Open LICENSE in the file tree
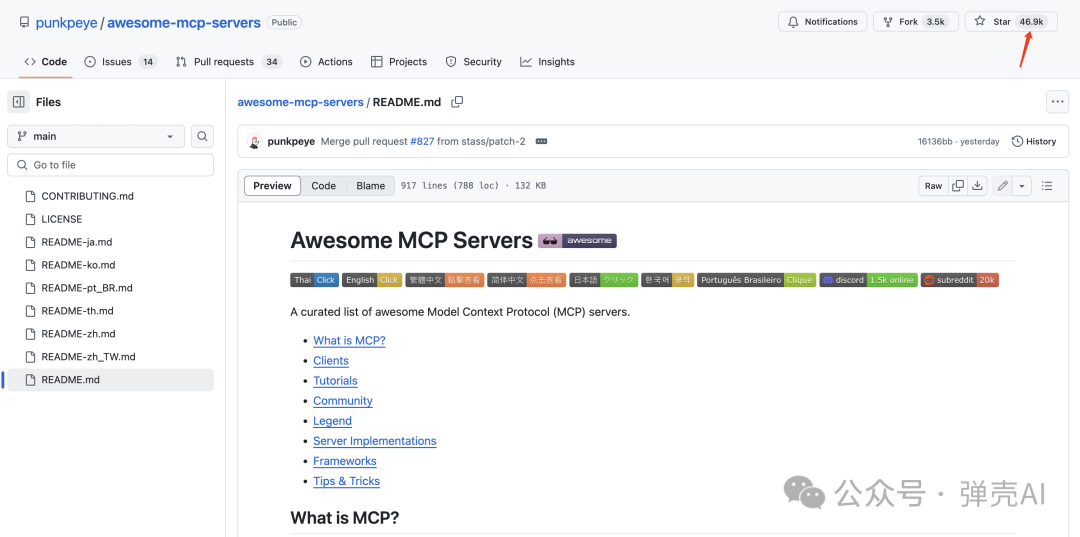 click(110, 219)
